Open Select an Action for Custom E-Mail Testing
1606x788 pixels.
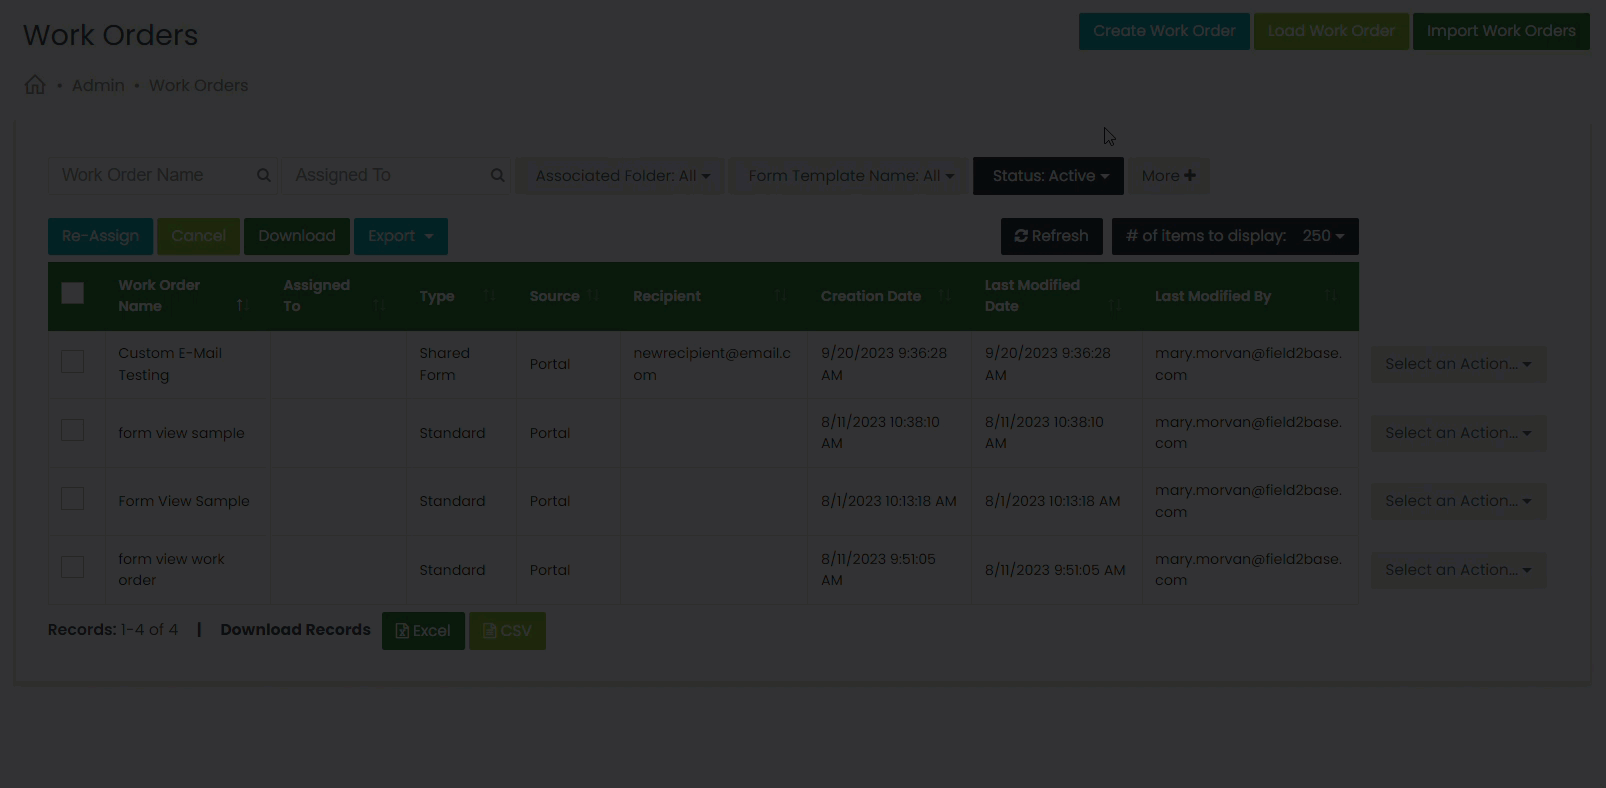pos(1457,364)
